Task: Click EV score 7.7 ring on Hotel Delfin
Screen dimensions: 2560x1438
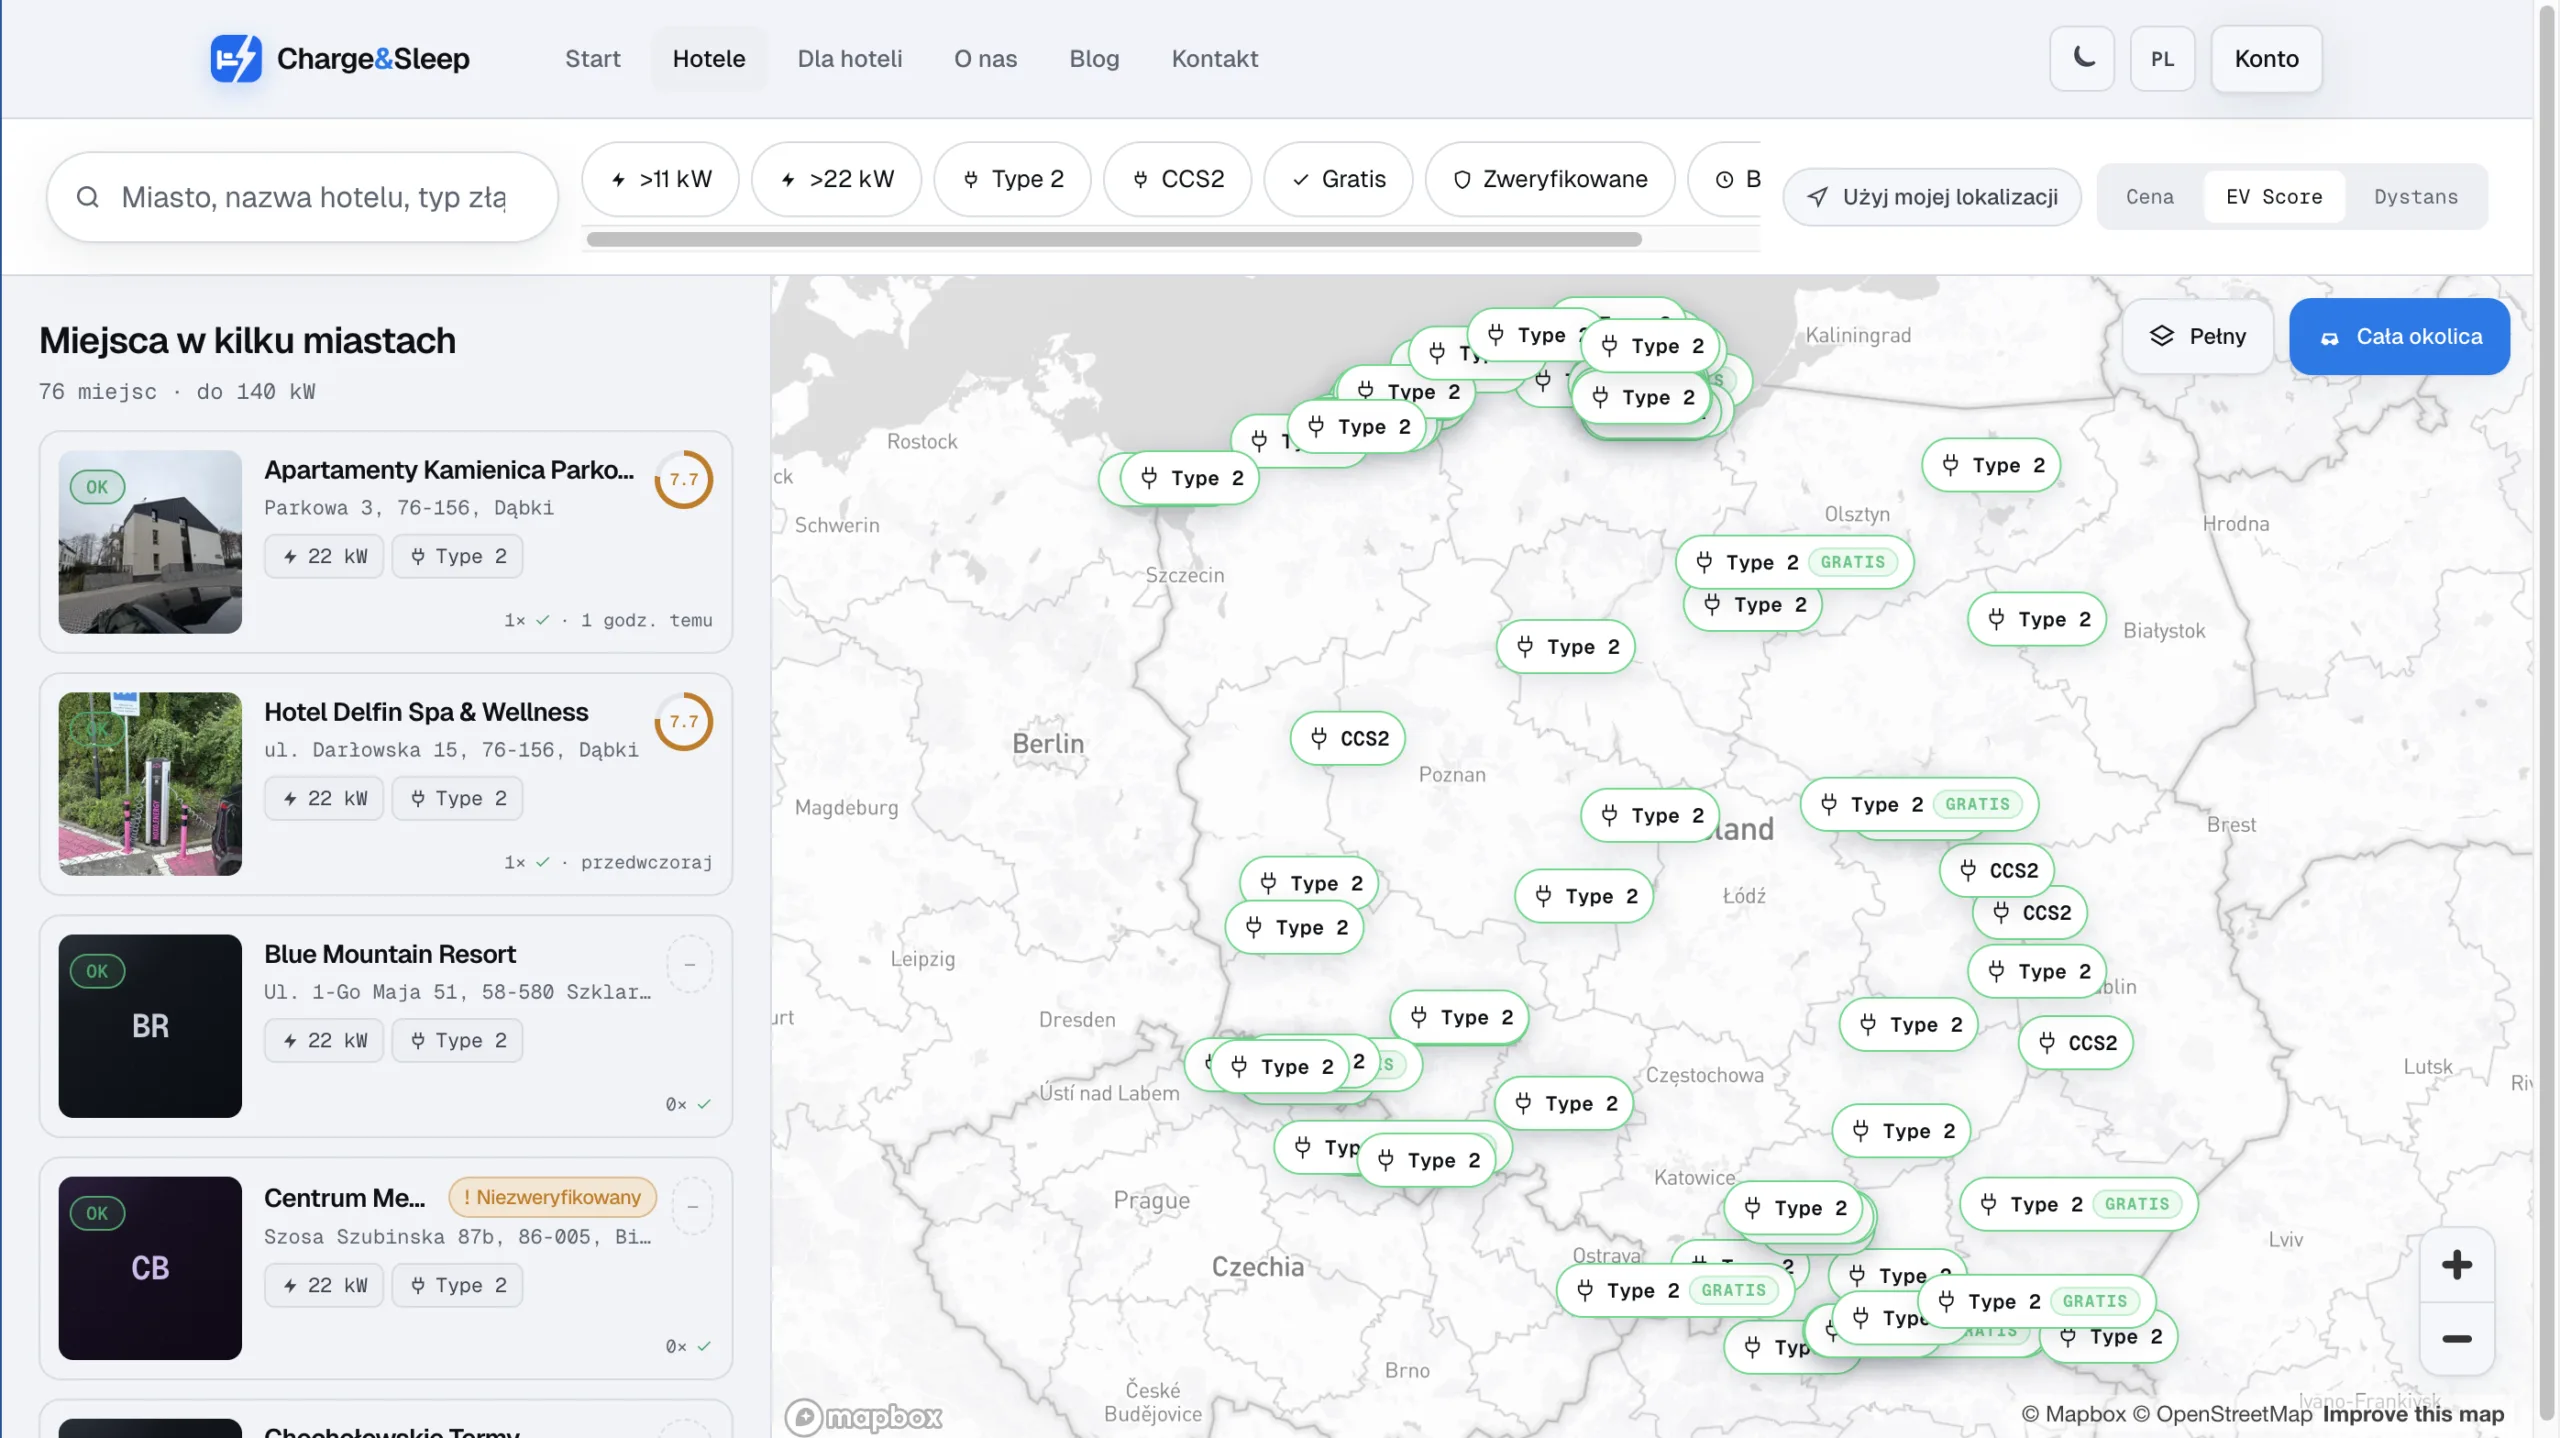Action: pyautogui.click(x=684, y=721)
